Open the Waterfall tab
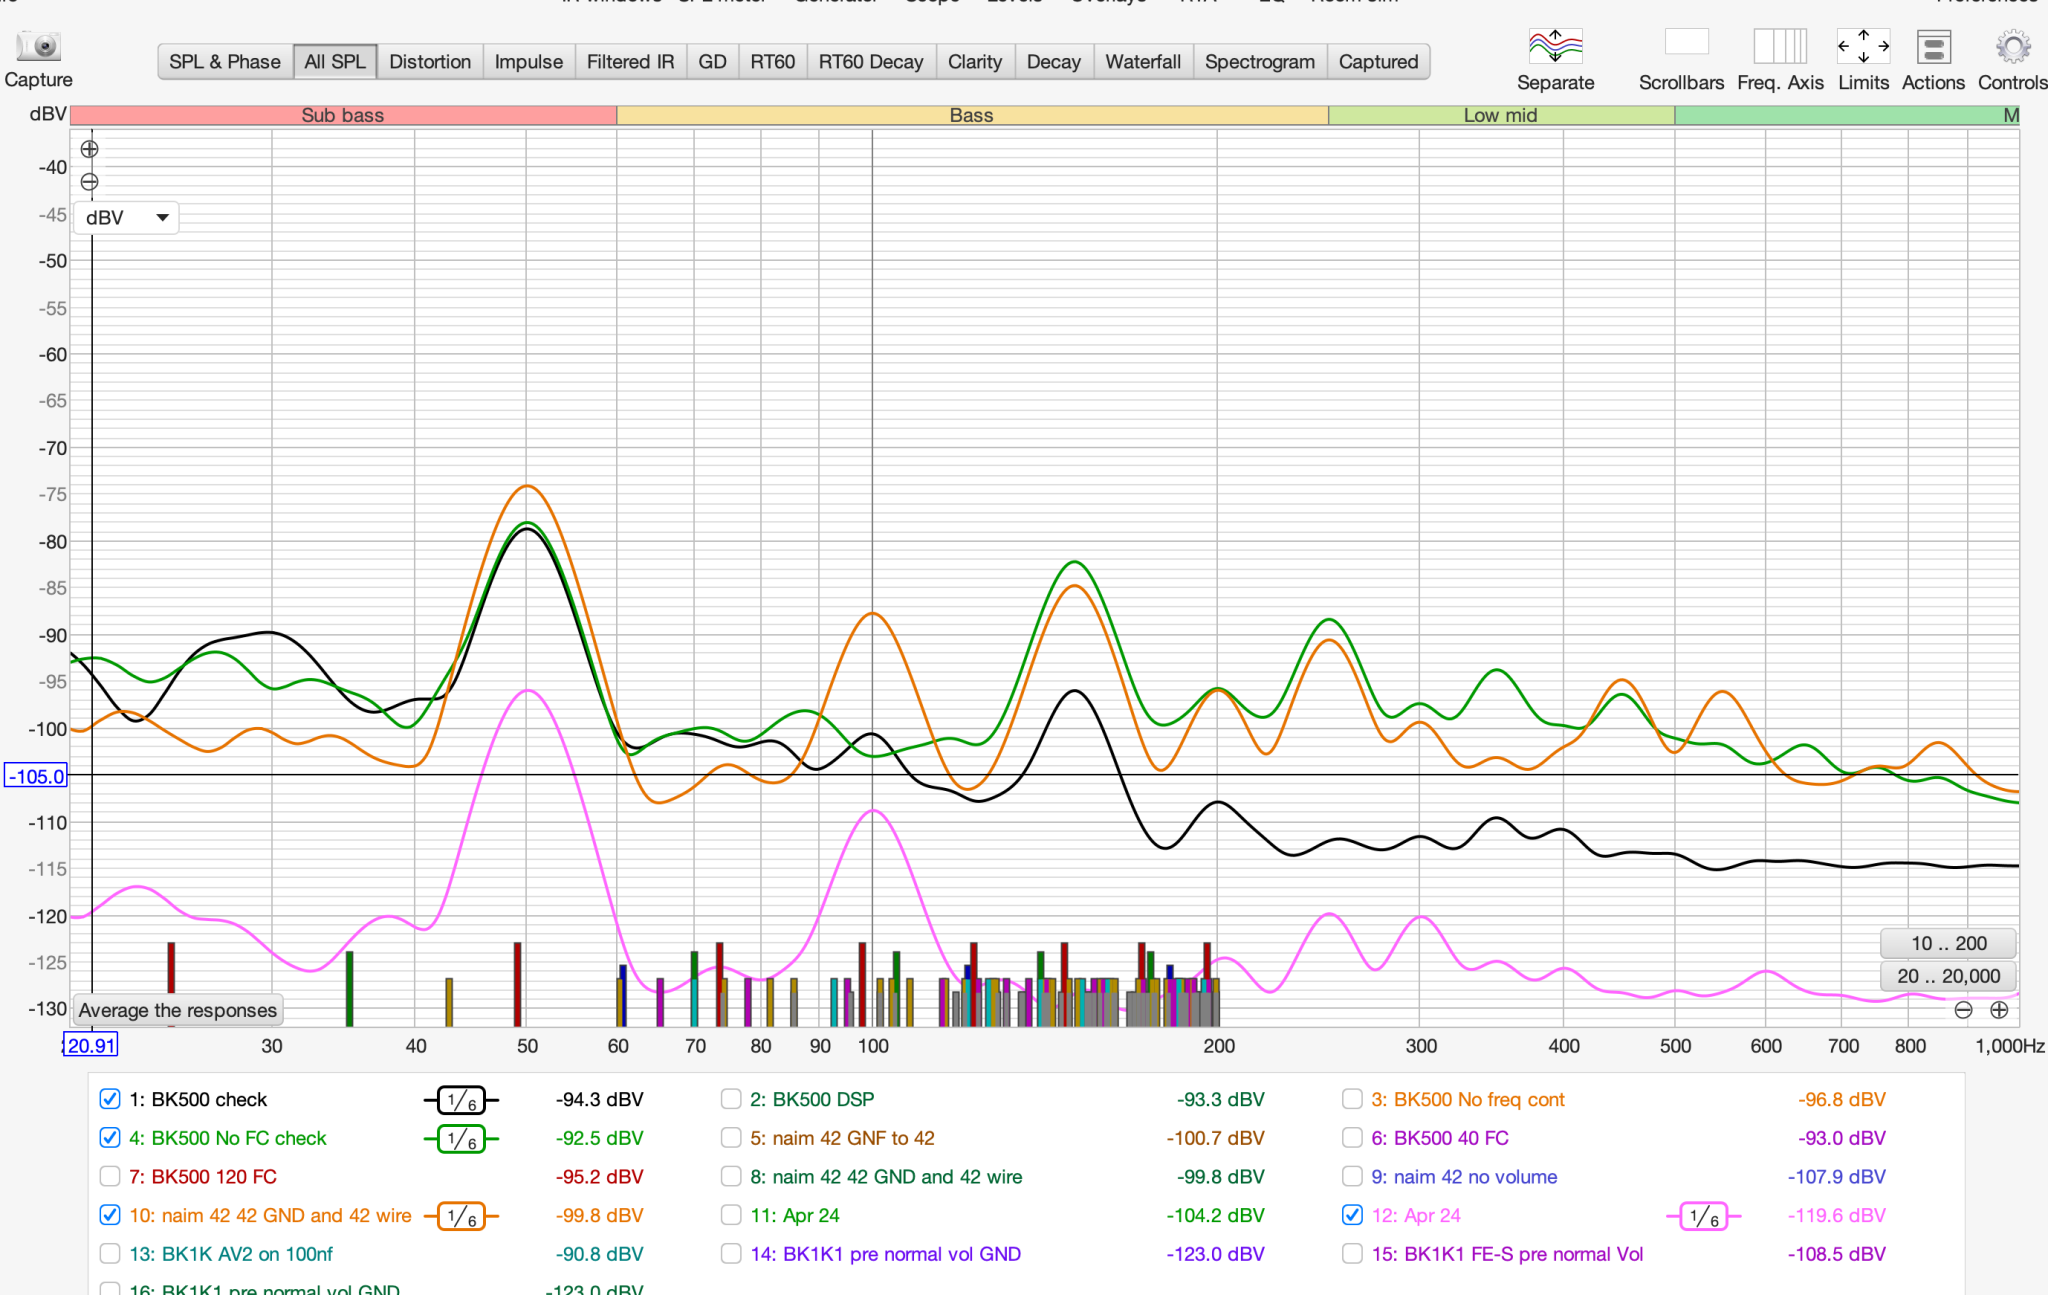2048x1295 pixels. pyautogui.click(x=1143, y=62)
